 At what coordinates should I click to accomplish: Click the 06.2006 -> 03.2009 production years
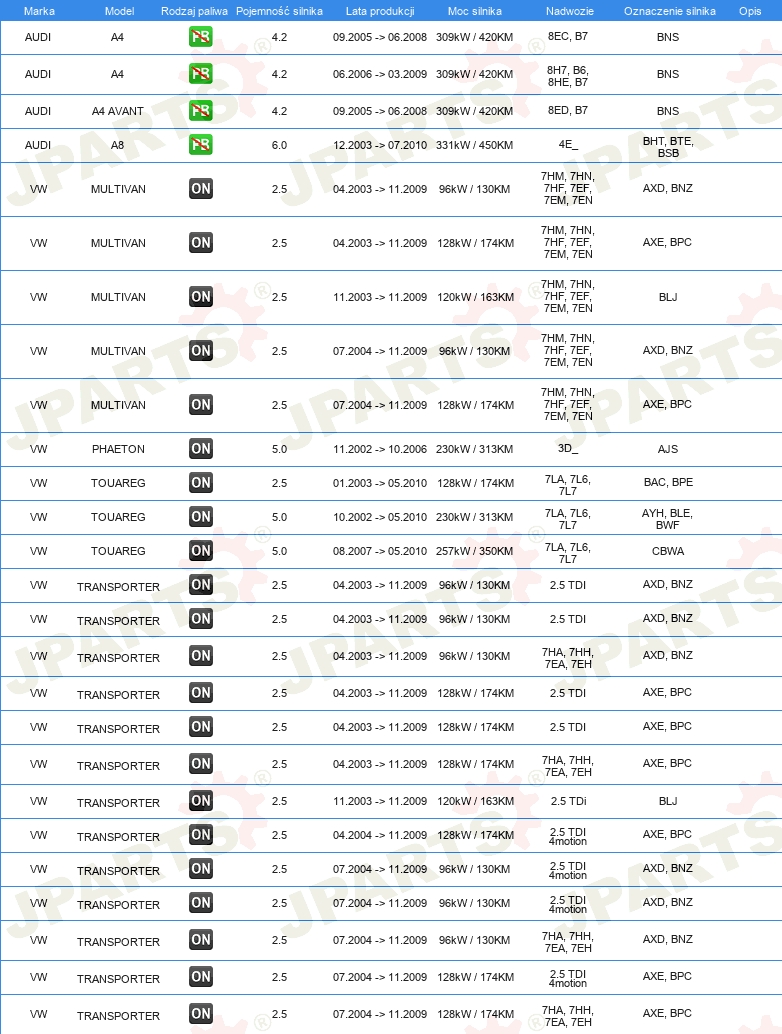[380, 75]
